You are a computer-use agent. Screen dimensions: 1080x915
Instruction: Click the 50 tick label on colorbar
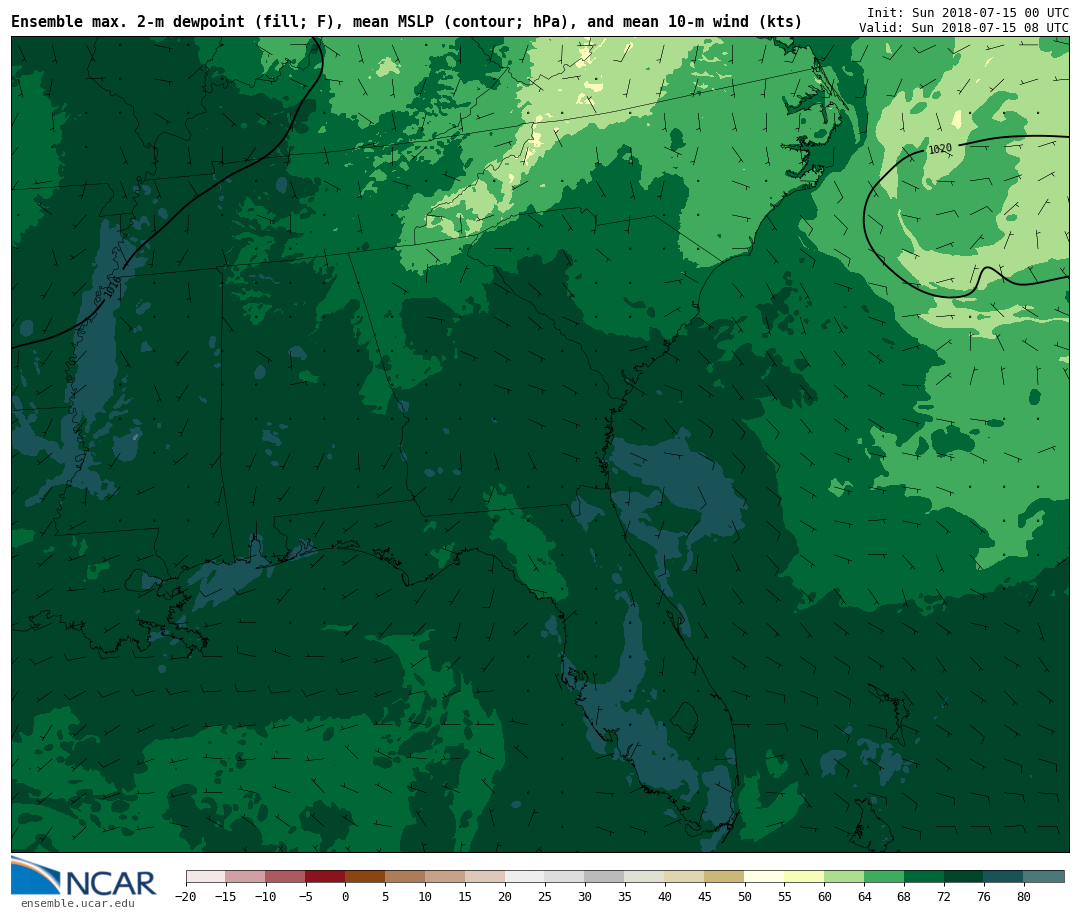tap(744, 897)
